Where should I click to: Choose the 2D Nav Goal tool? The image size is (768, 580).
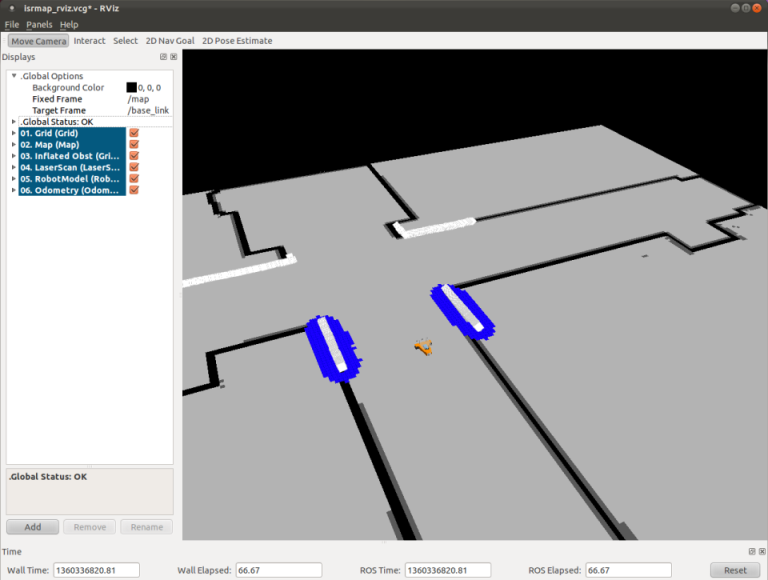click(x=170, y=41)
